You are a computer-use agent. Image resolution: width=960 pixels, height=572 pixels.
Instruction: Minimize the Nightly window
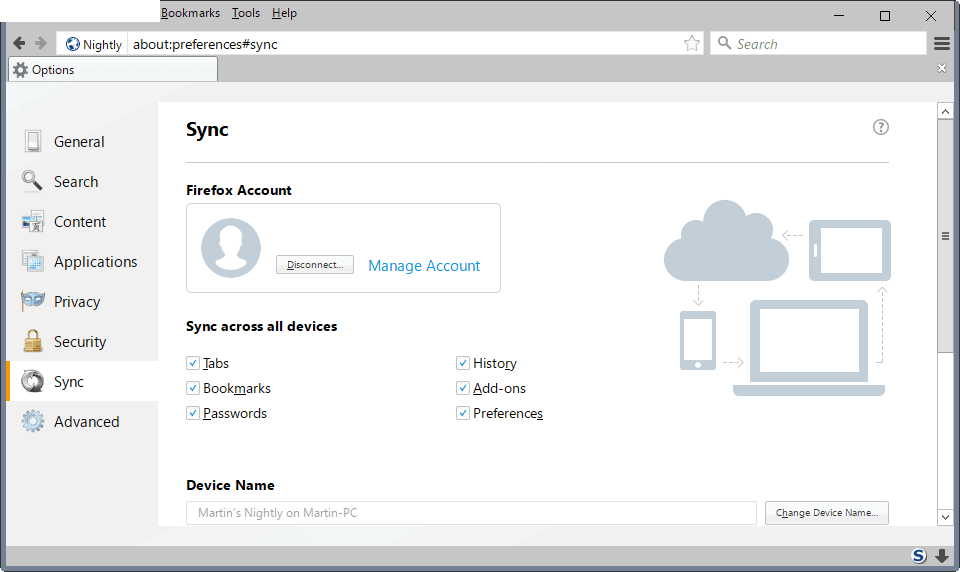tap(839, 15)
